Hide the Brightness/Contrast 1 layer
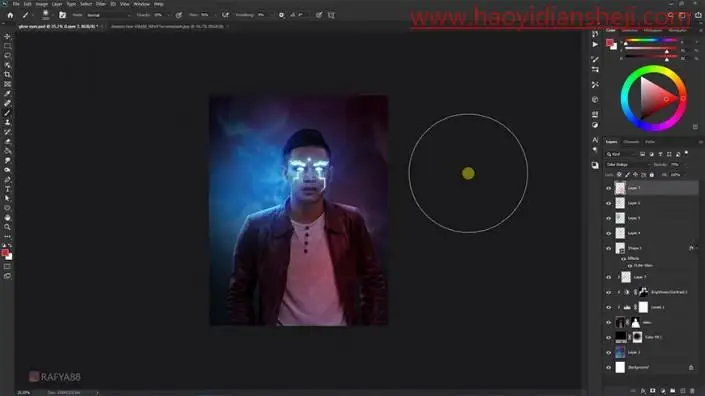The image size is (705, 396). (609, 292)
